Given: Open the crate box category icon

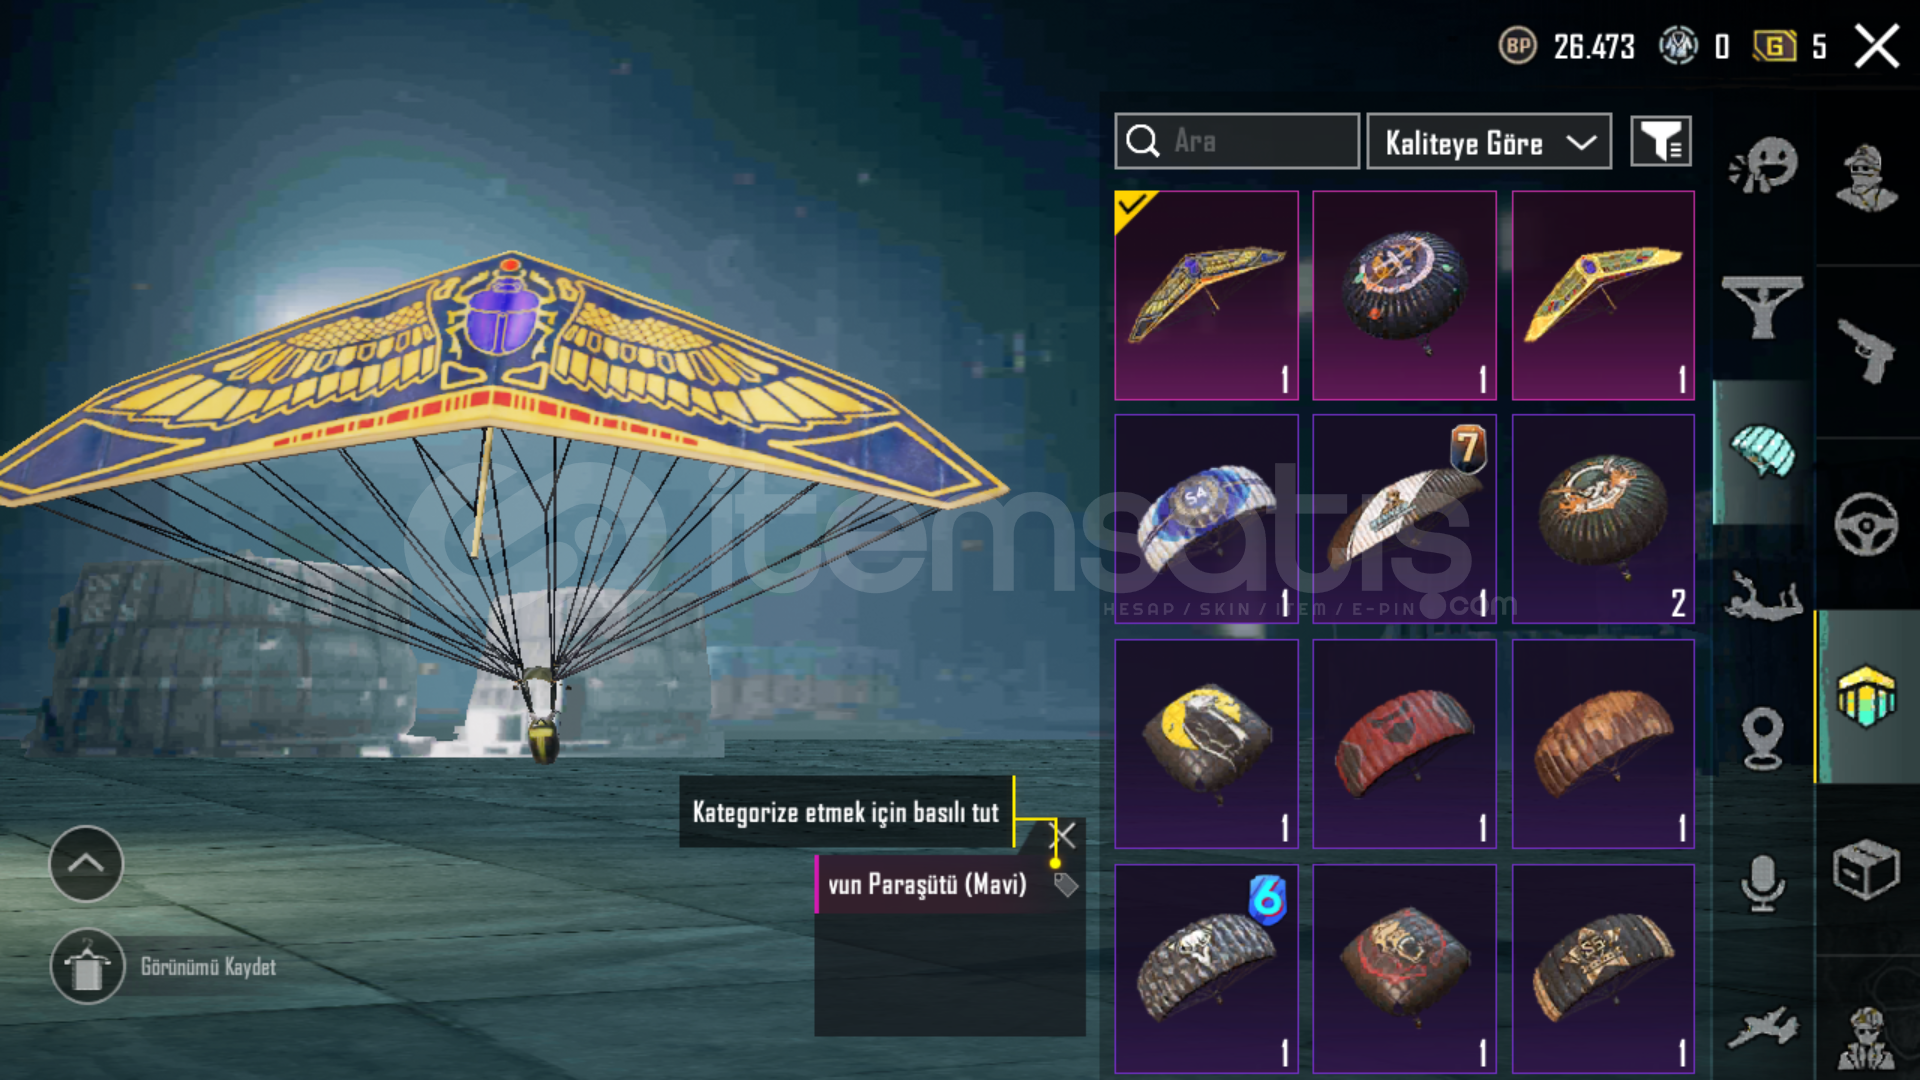Looking at the screenshot, I should coord(1866,869).
